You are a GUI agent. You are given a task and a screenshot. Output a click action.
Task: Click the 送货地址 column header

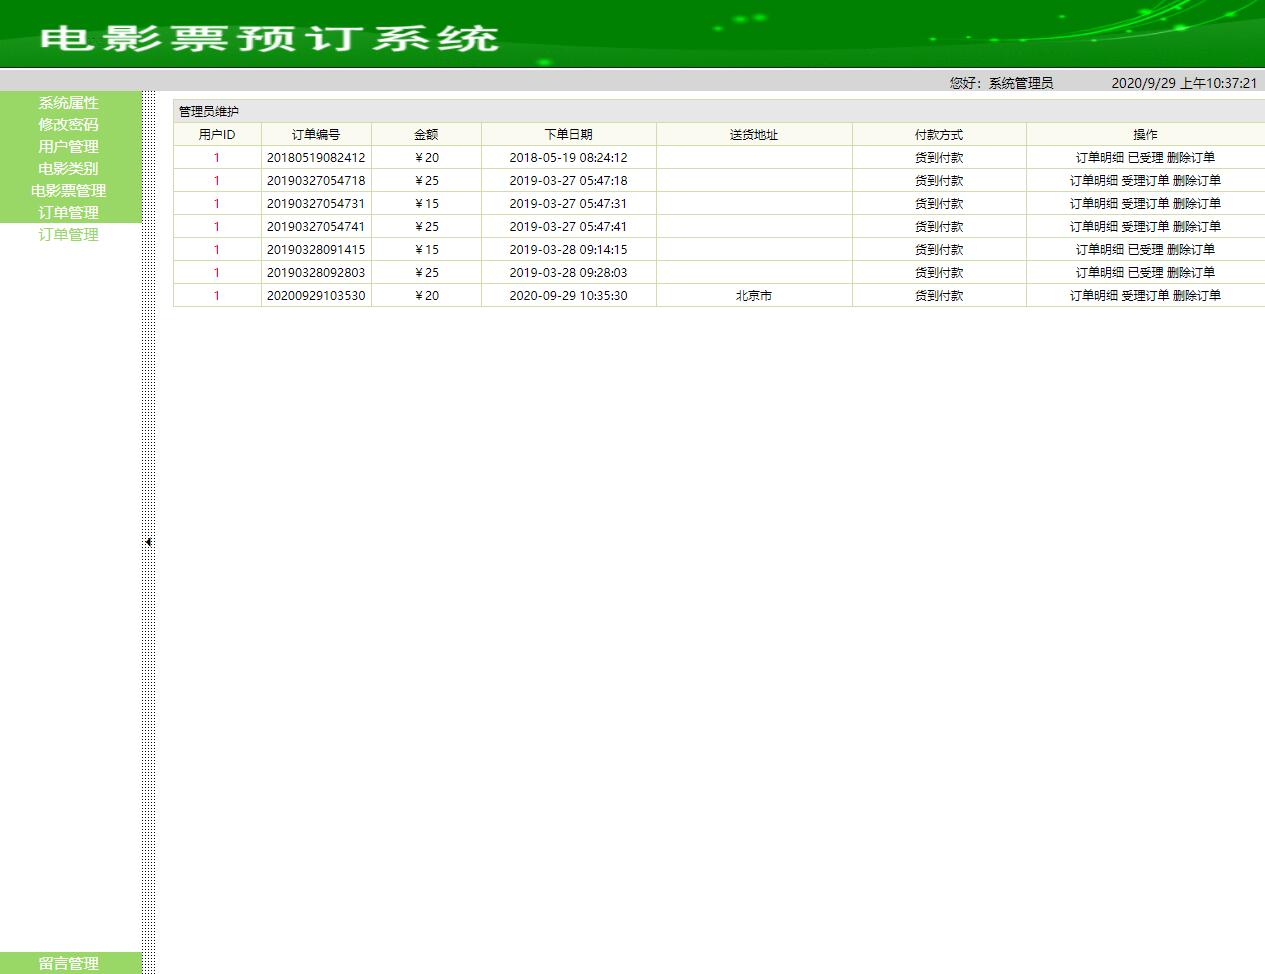click(754, 135)
